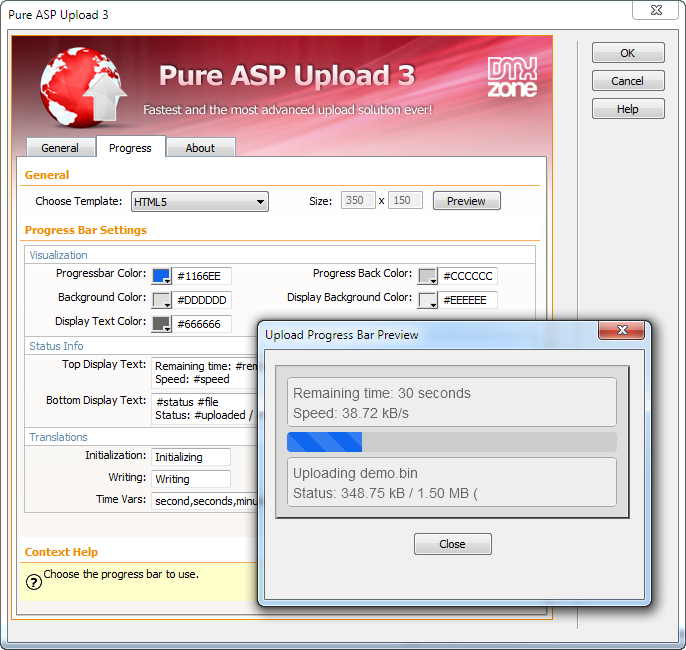Click the #666666 color value field
The image size is (686, 650).
(202, 324)
